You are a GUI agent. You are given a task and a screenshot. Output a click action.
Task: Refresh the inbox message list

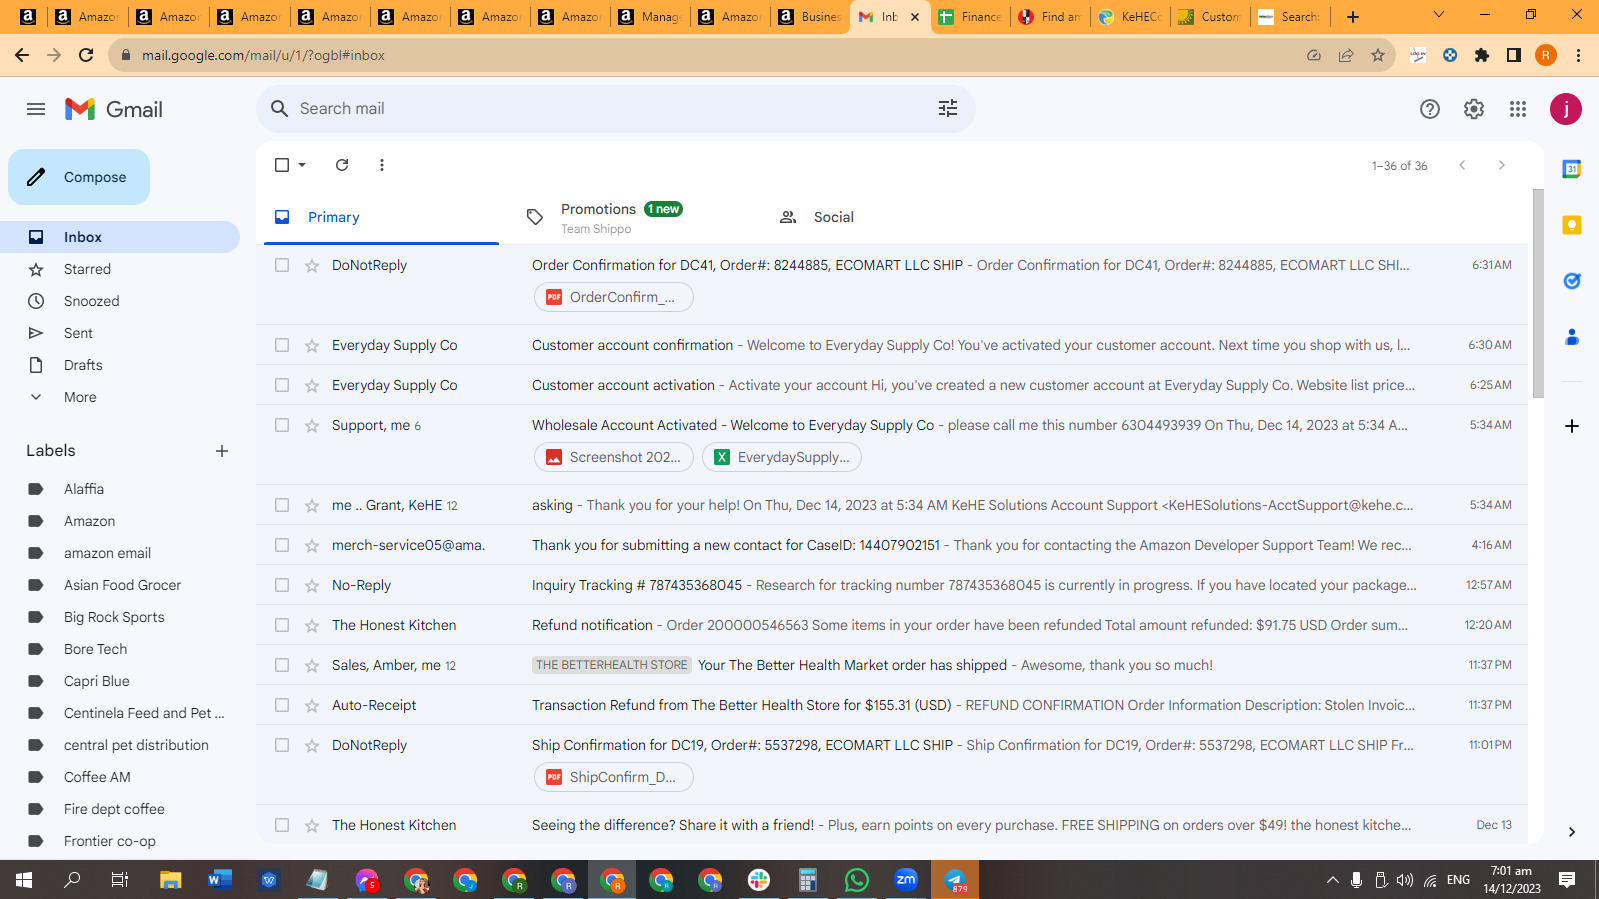(342, 165)
